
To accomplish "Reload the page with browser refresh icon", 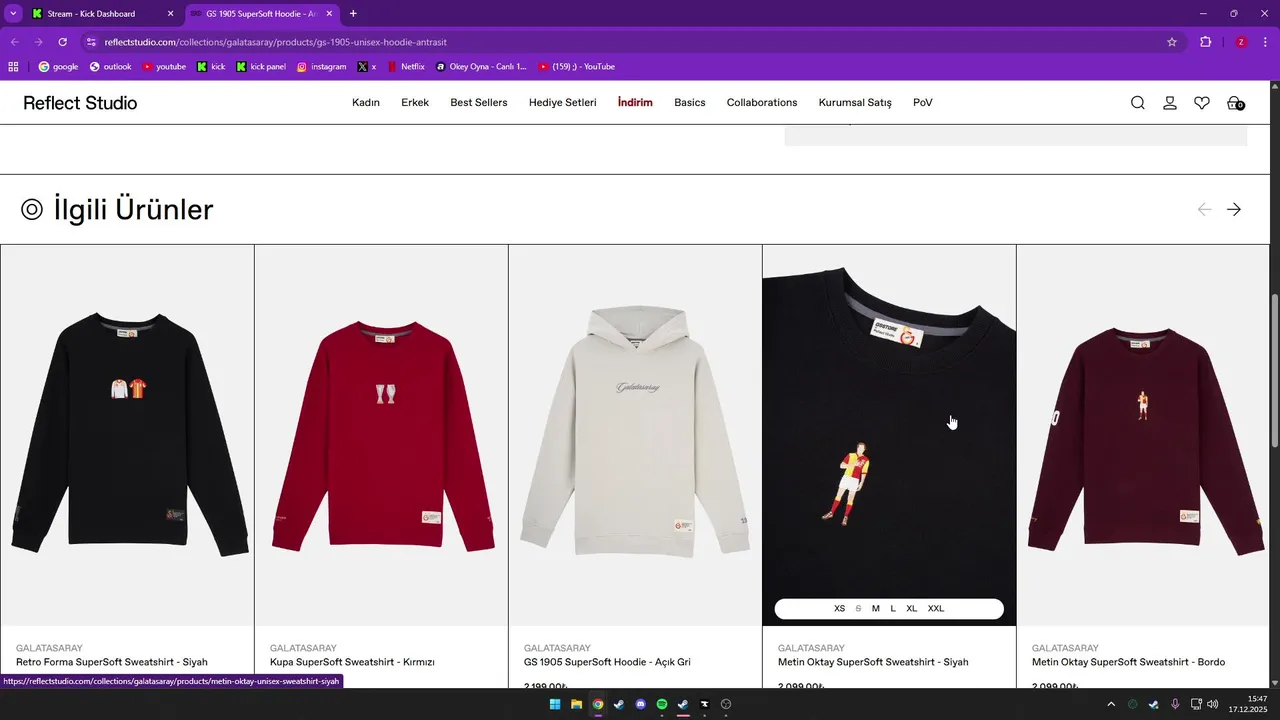I will (x=62, y=42).
